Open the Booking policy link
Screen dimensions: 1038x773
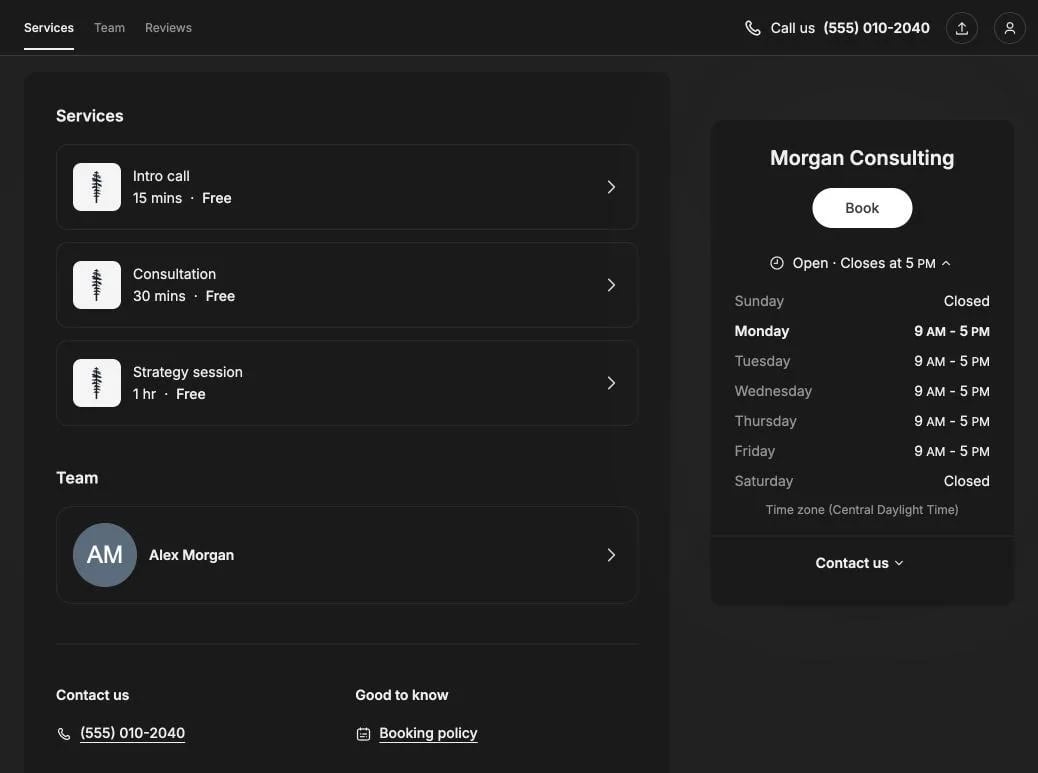[x=428, y=733]
